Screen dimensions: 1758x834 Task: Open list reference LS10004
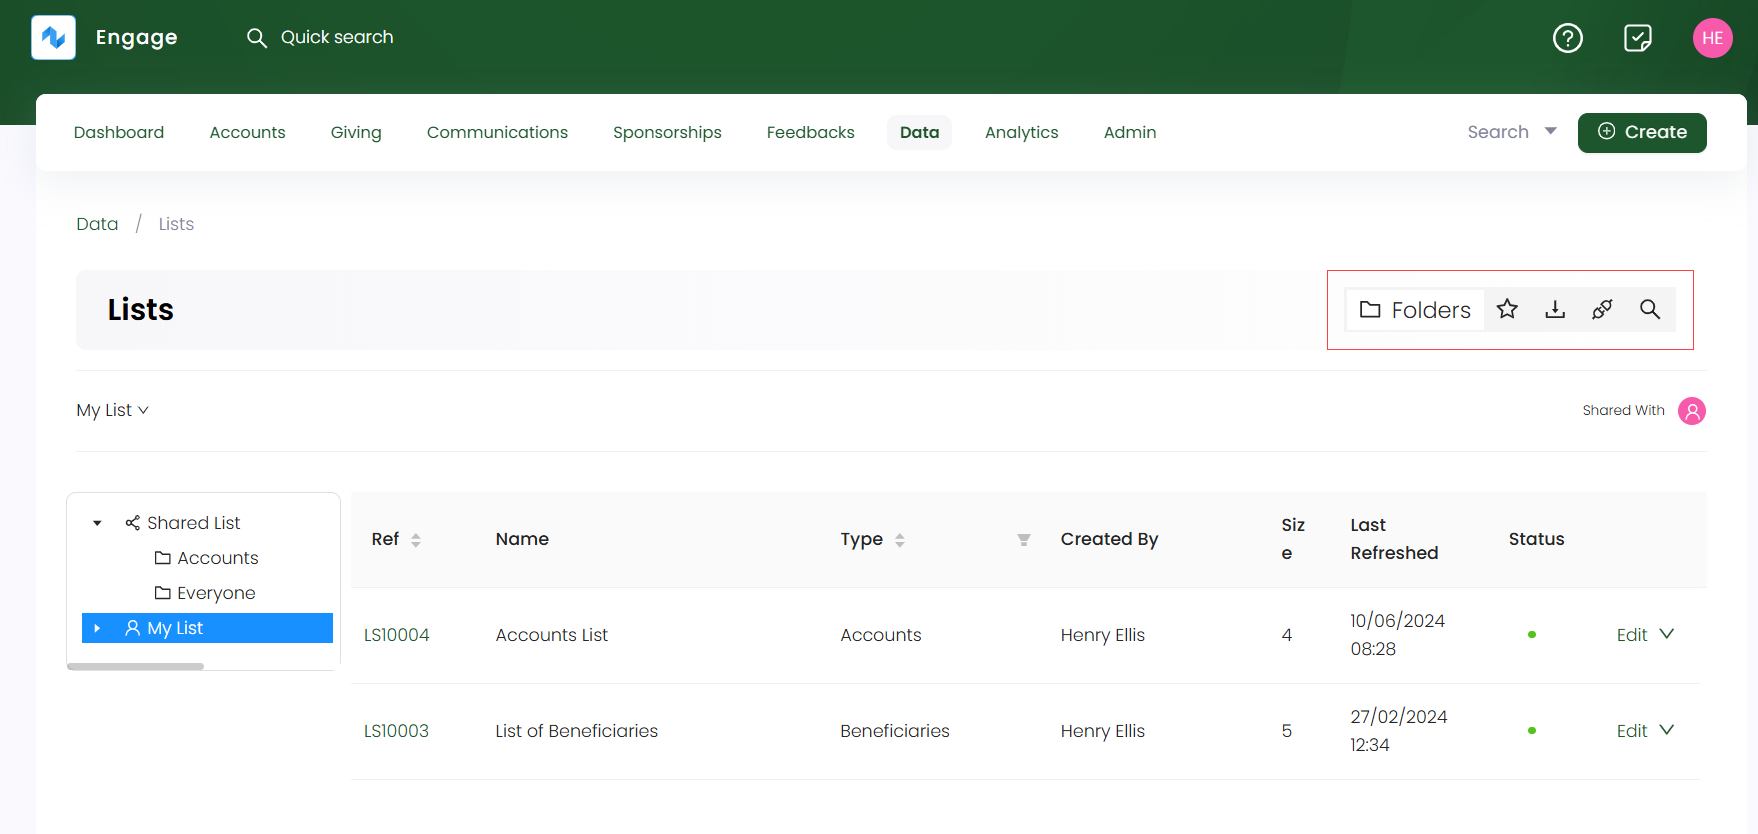(396, 635)
